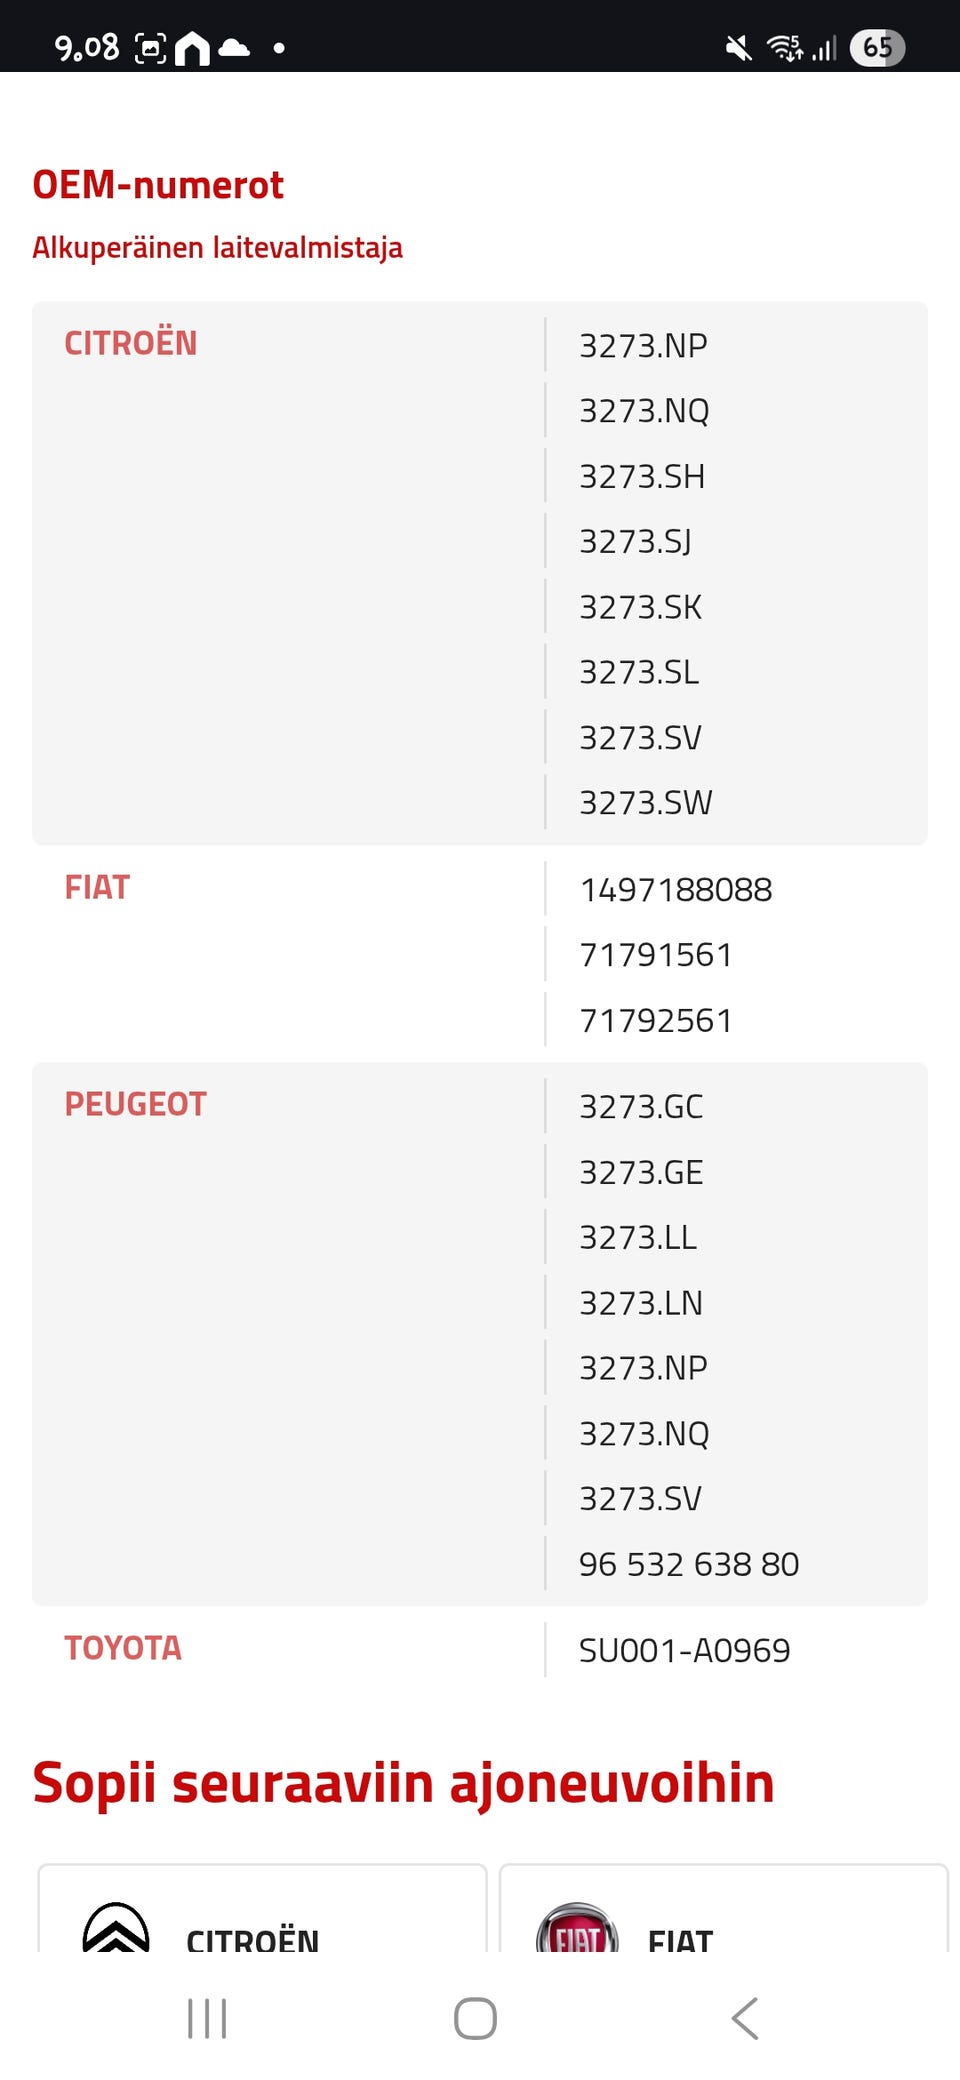The width and height of the screenshot is (960, 2080).
Task: Tap the OEM-numerot section heading
Action: click(158, 185)
